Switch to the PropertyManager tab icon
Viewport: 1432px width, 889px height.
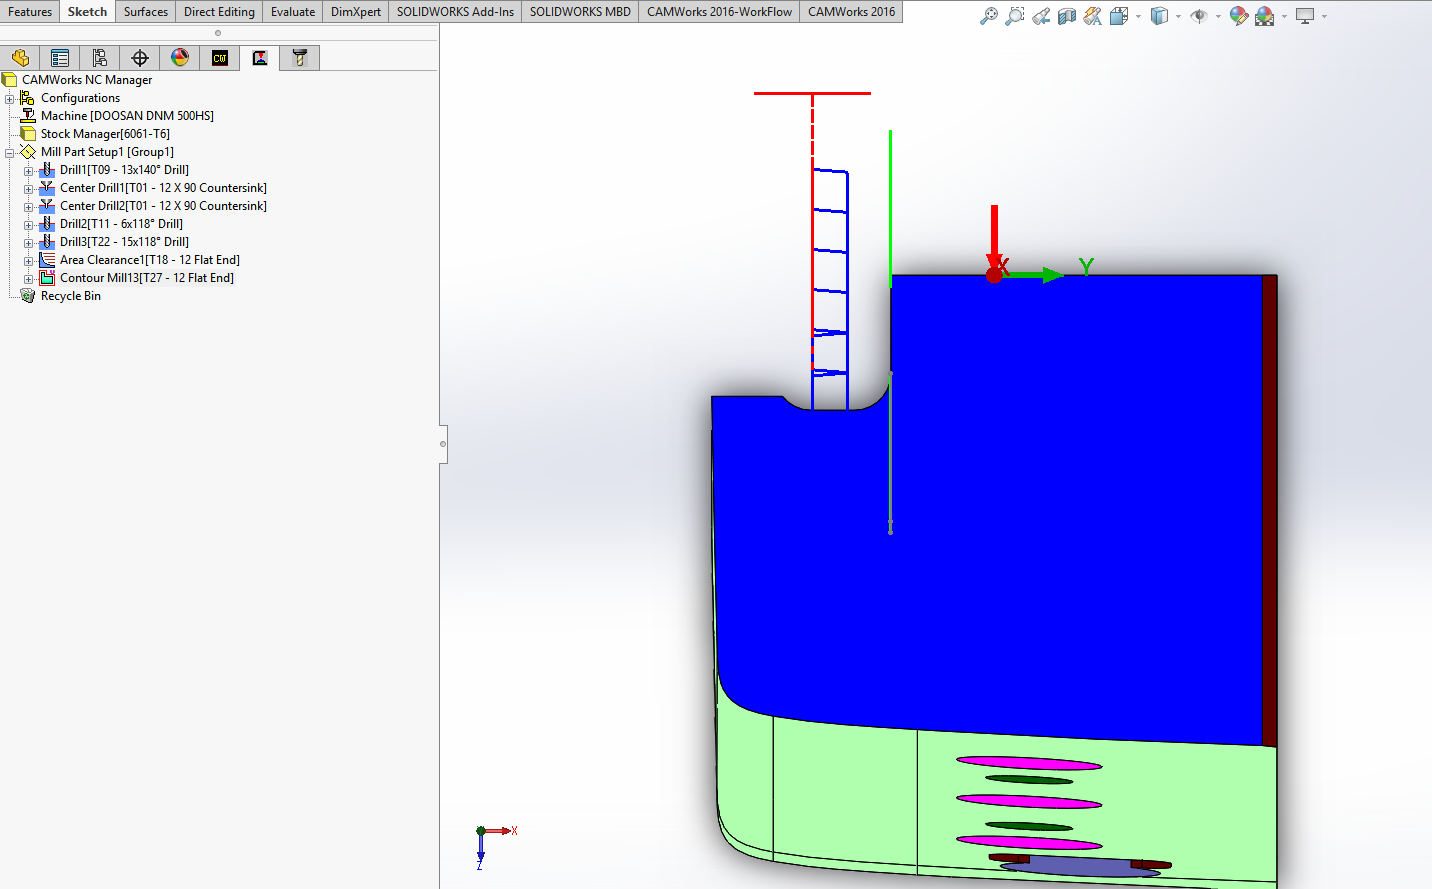(x=60, y=58)
